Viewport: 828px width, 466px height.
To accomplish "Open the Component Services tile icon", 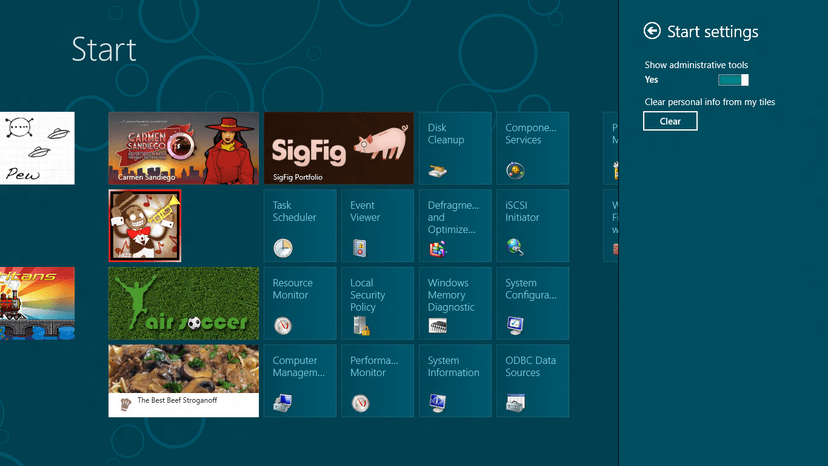I will coord(515,171).
